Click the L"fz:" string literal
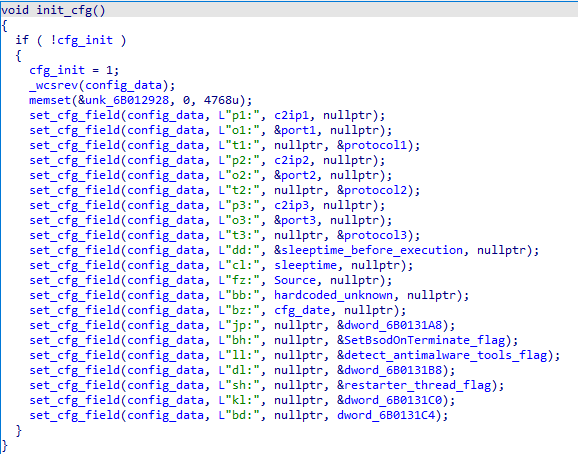Image resolution: width=578 pixels, height=454 pixels. click(239, 280)
